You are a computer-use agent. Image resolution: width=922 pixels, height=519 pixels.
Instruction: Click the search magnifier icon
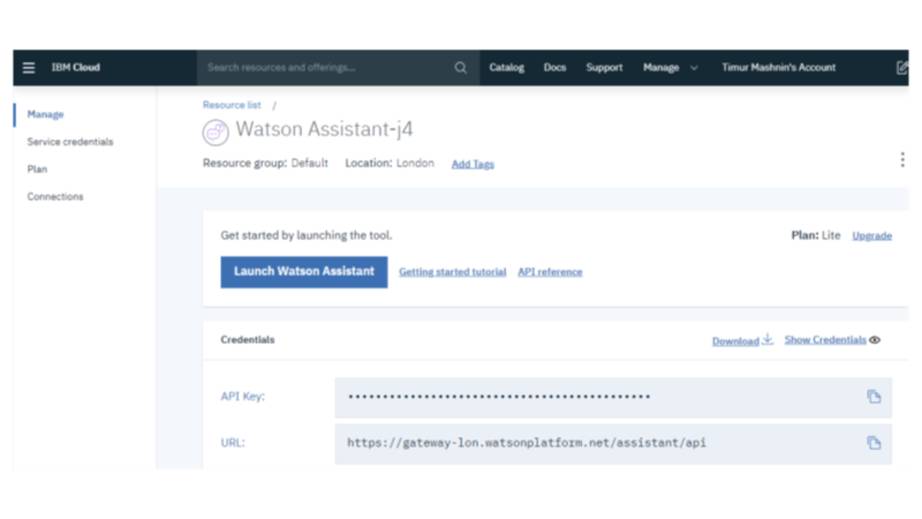click(460, 68)
